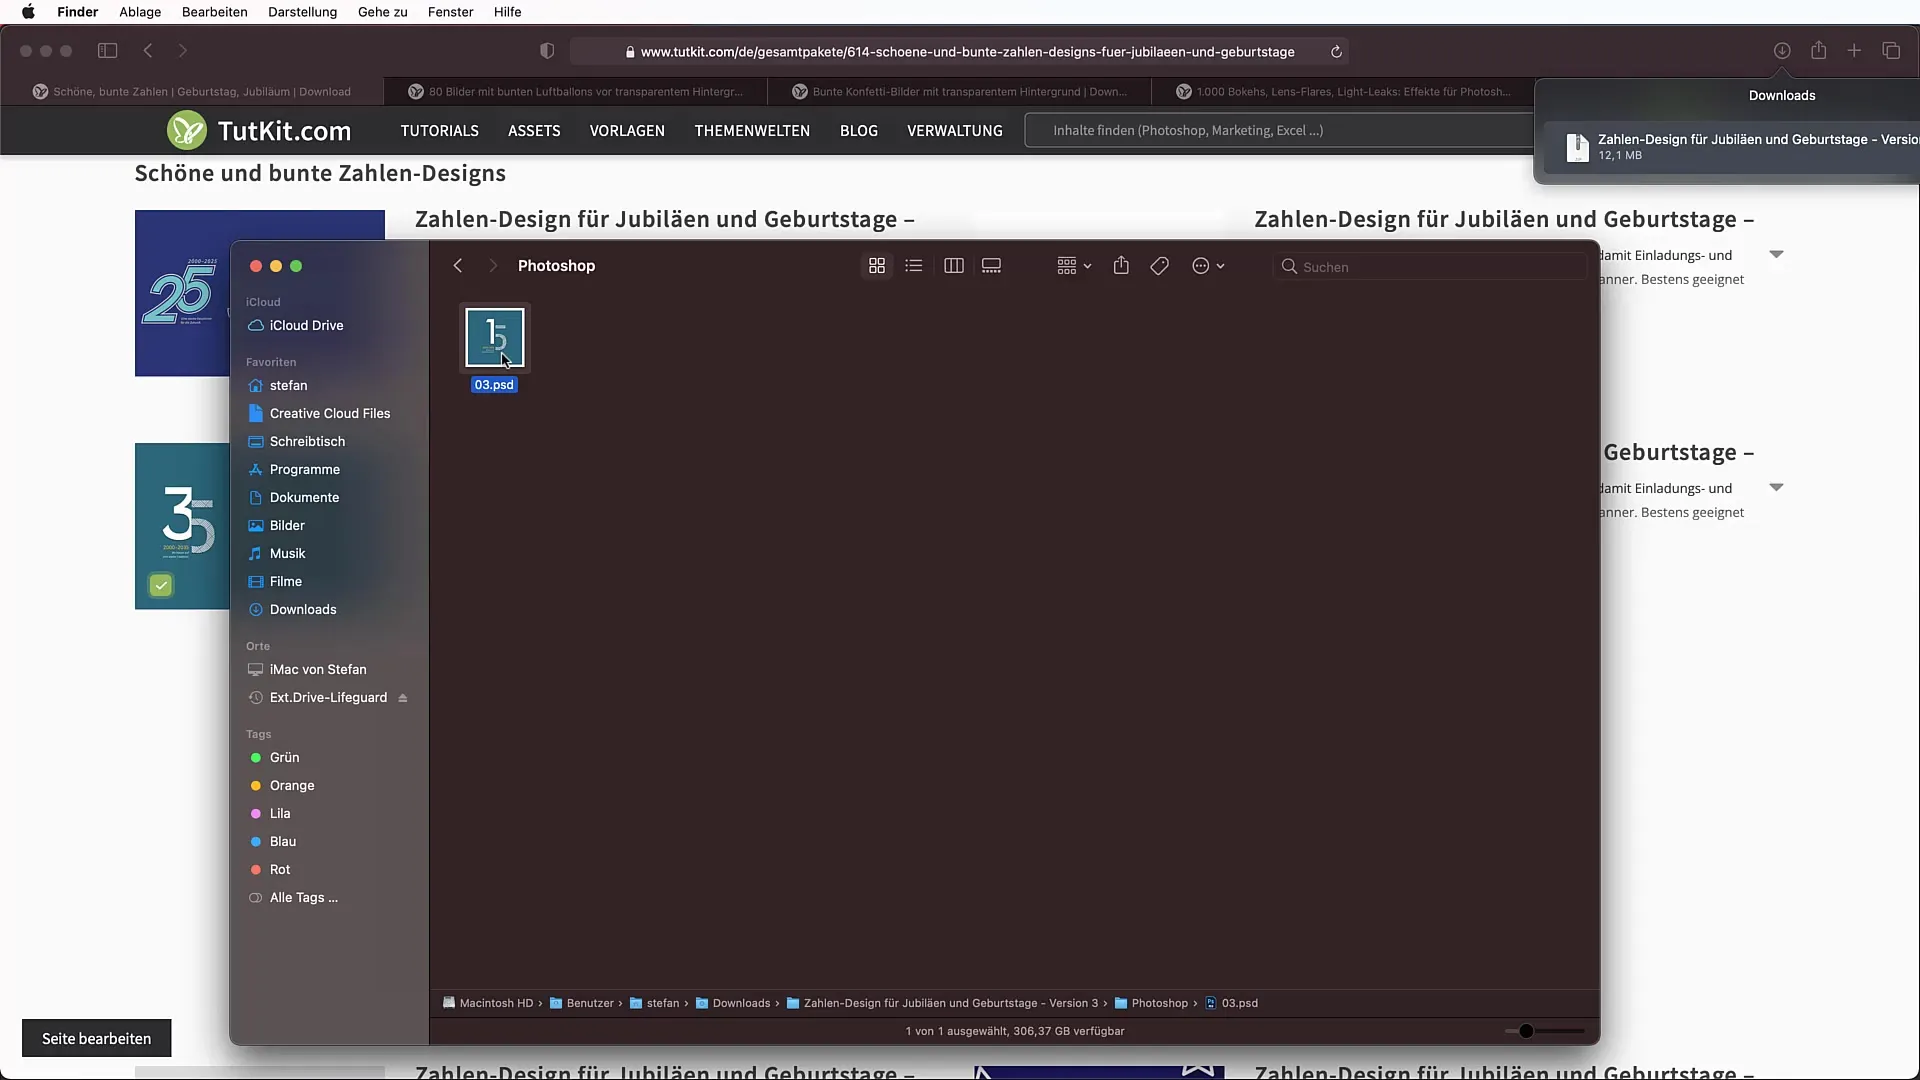The width and height of the screenshot is (1920, 1080).
Task: Click Seite bearbeiten button on webpage
Action: (x=96, y=1038)
